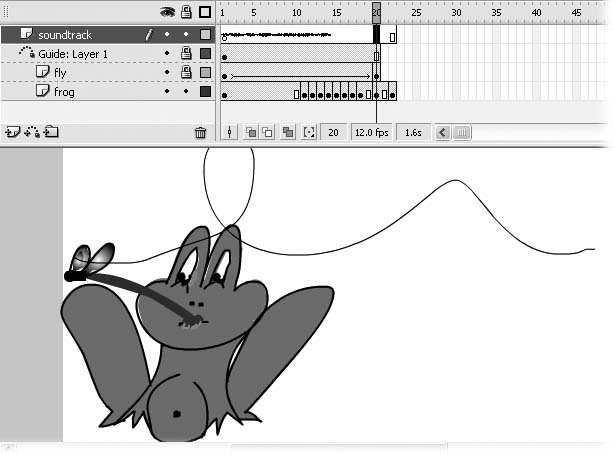Enable Onion Skin Outlines mode
Image resolution: width=614 pixels, height=455 pixels.
(268, 132)
